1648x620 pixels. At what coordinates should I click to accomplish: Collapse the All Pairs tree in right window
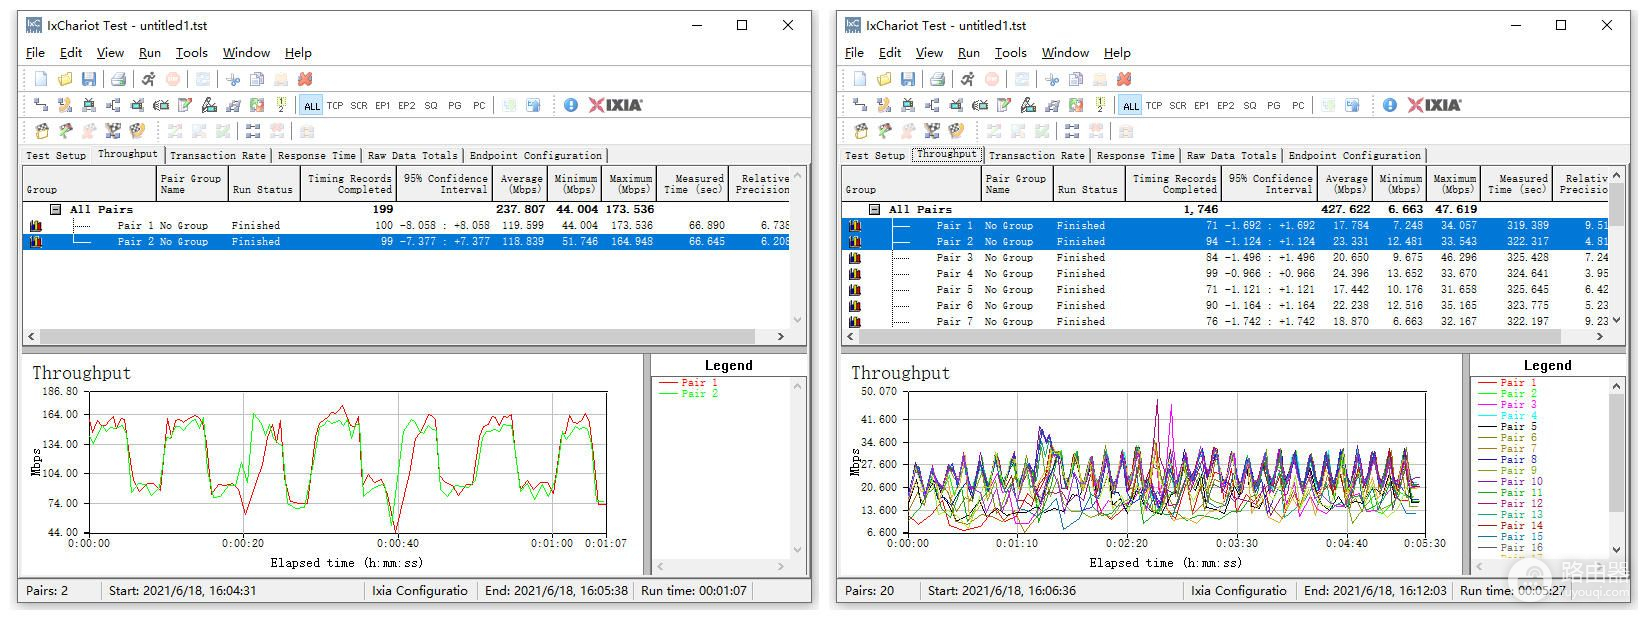tap(875, 210)
